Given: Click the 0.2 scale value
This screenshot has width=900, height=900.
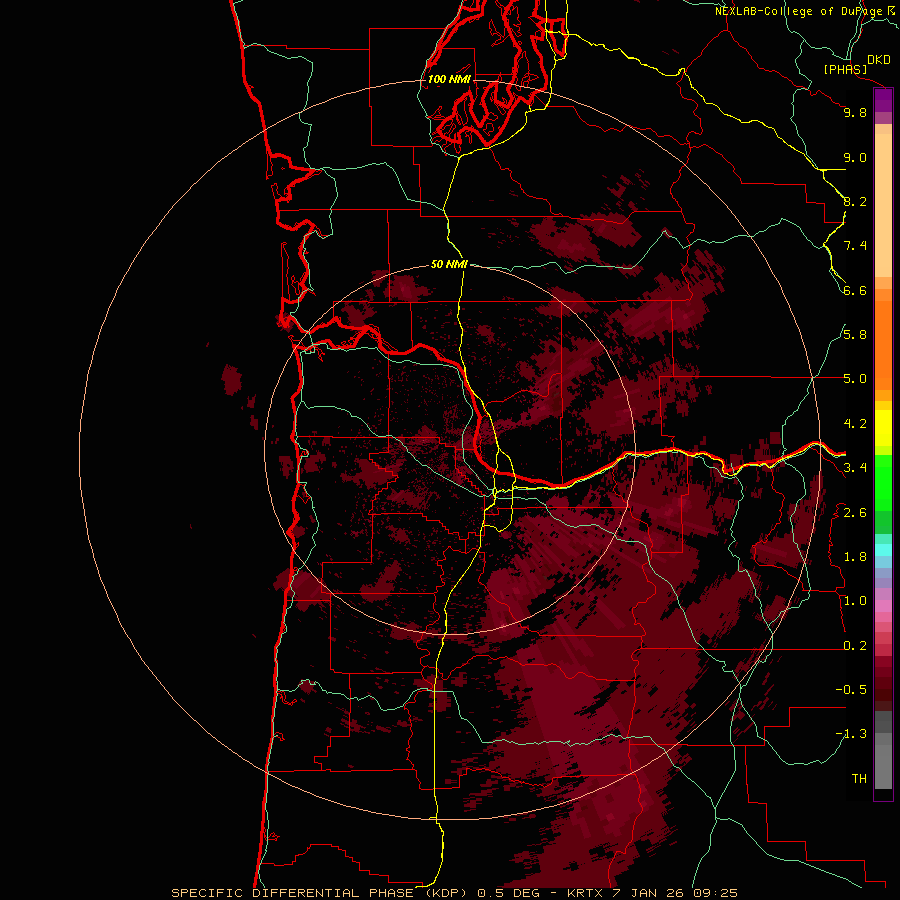Looking at the screenshot, I should point(855,646).
